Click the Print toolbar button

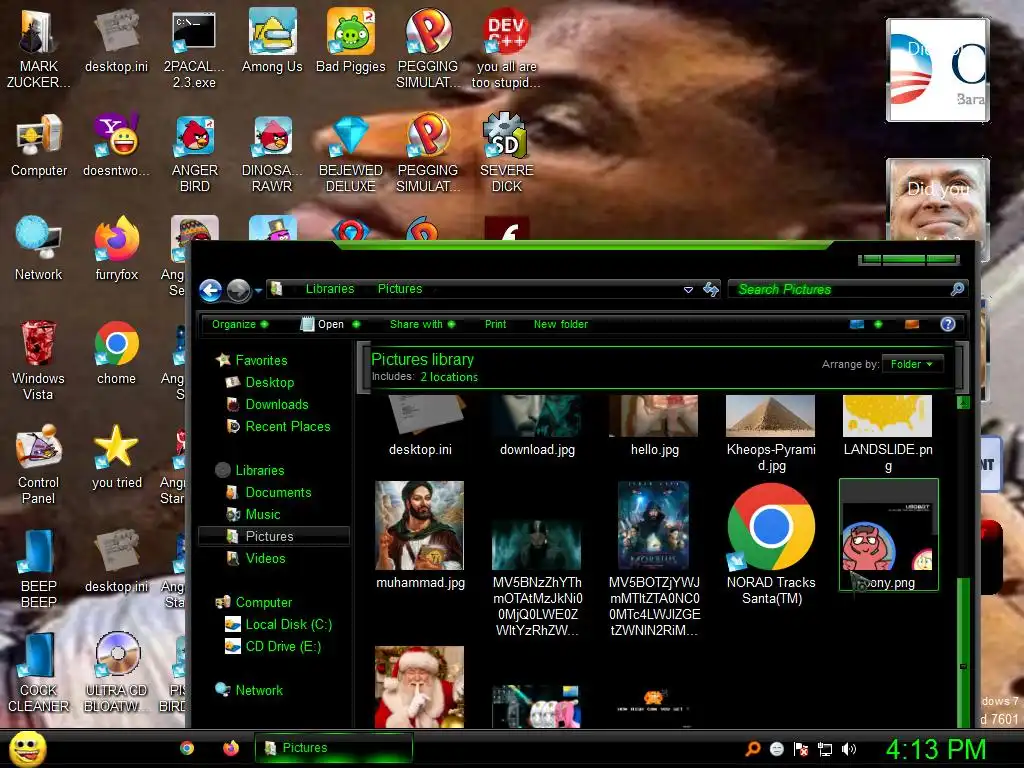click(x=495, y=324)
